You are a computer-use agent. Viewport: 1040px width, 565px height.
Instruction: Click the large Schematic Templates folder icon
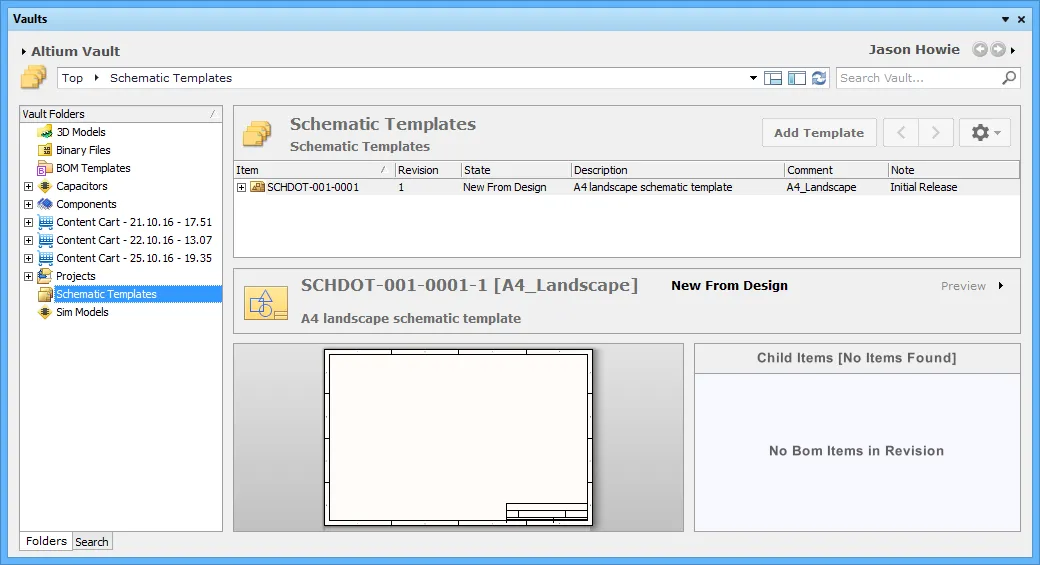257,133
